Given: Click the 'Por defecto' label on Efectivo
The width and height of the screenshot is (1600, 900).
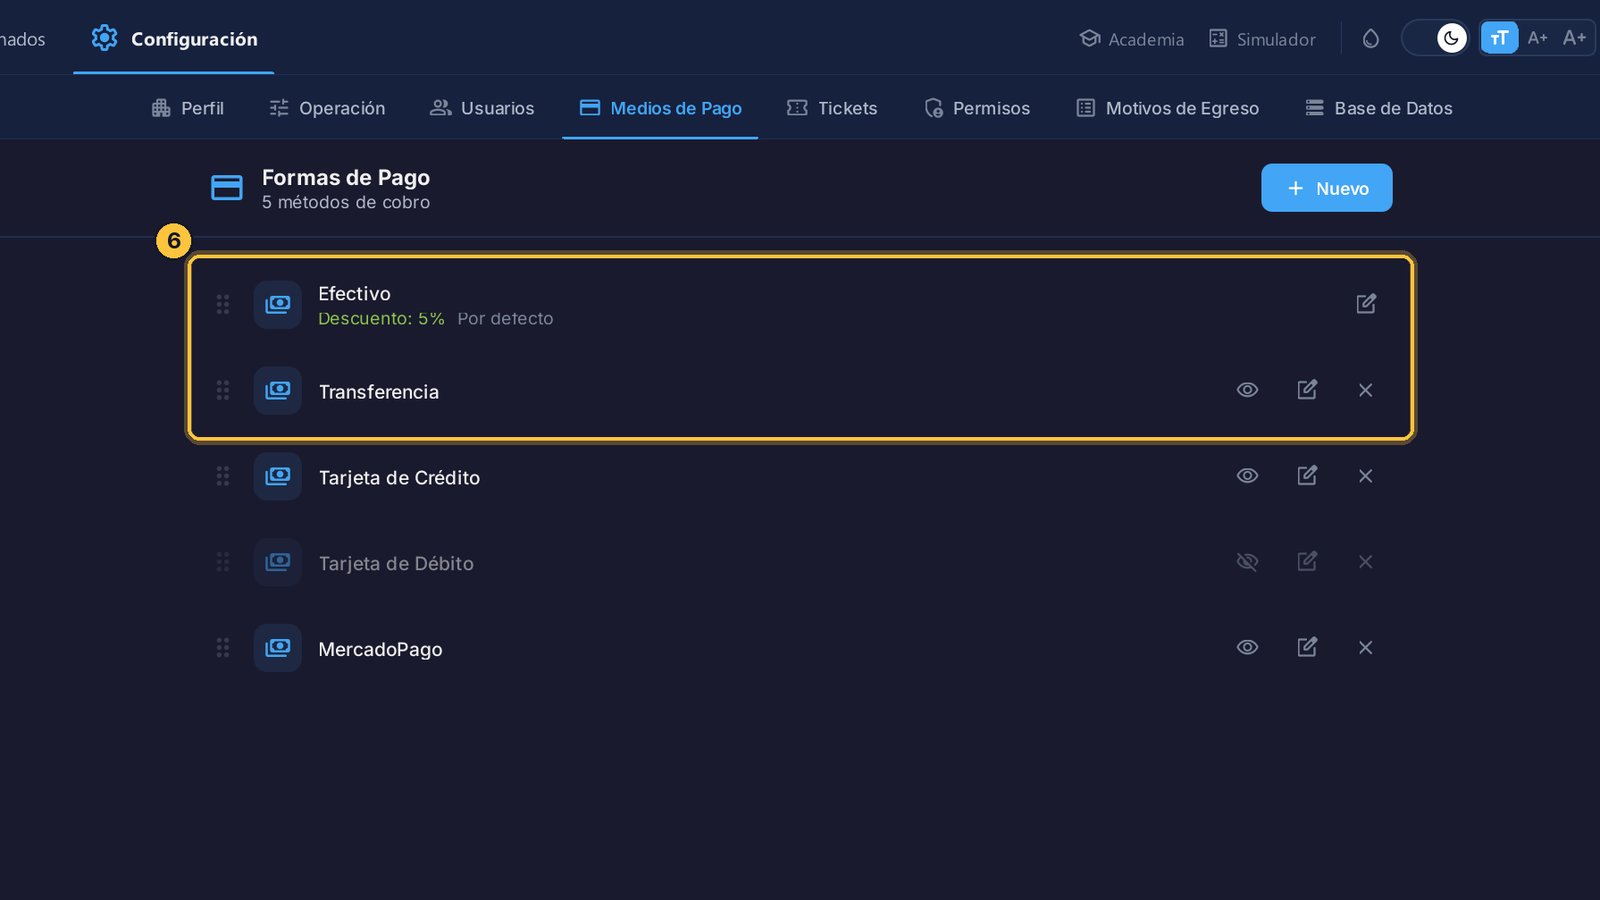Looking at the screenshot, I should point(505,319).
